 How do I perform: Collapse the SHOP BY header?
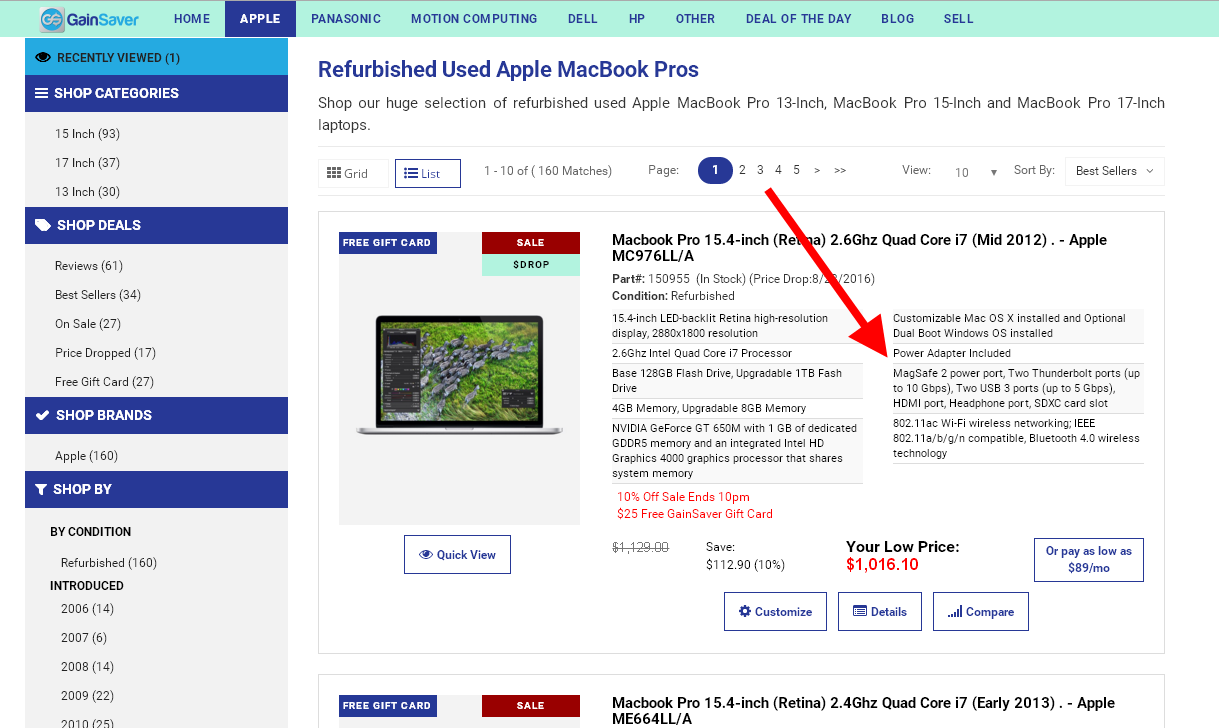tap(156, 489)
